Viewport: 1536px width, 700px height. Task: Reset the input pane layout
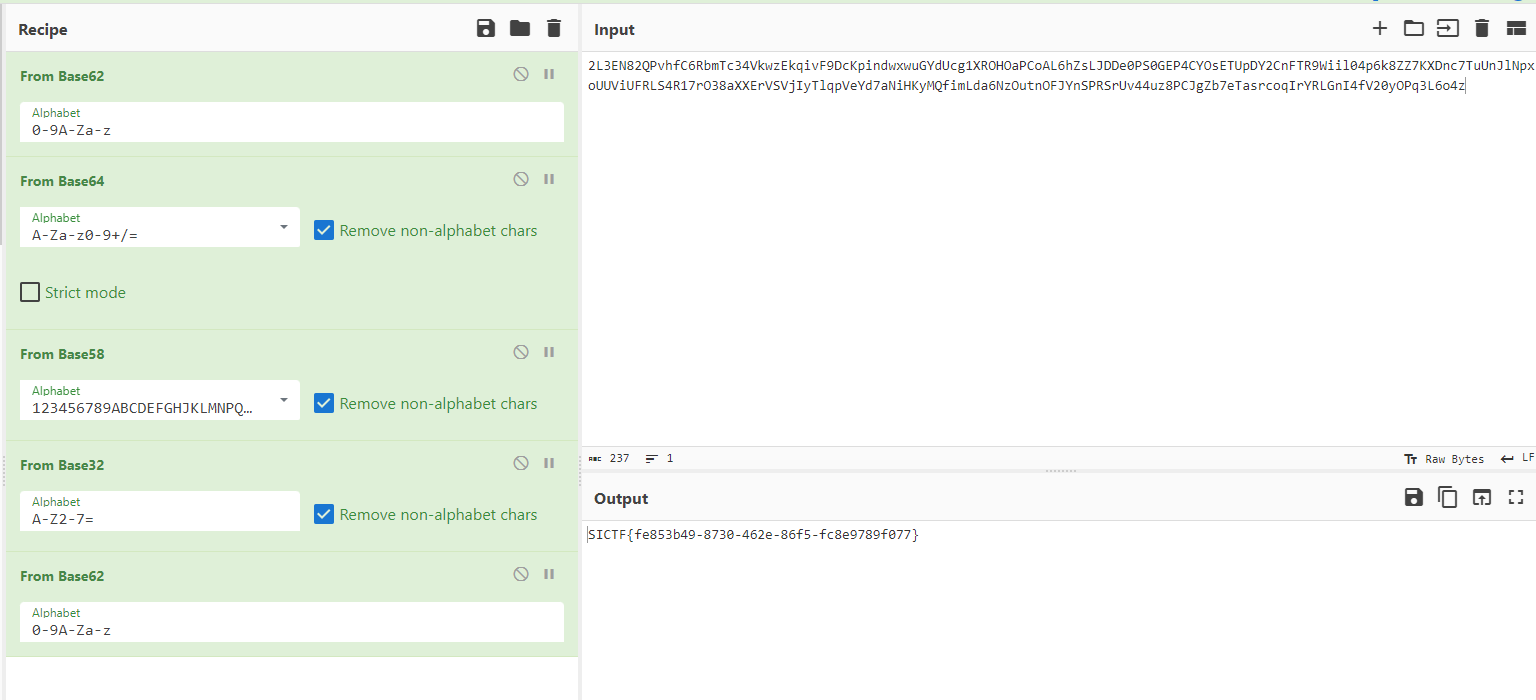pos(1516,29)
